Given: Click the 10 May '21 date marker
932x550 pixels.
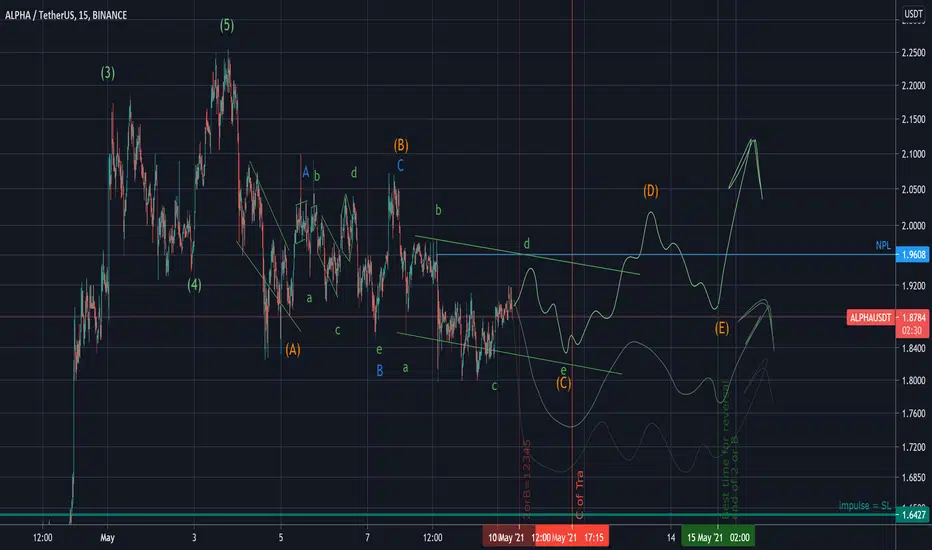Looking at the screenshot, I should tap(506, 538).
